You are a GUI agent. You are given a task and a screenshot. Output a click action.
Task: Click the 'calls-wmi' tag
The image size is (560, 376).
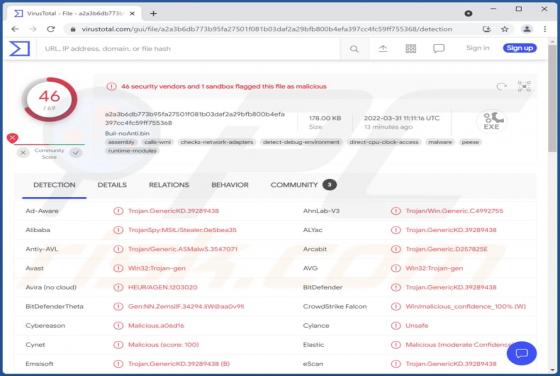(x=158, y=142)
